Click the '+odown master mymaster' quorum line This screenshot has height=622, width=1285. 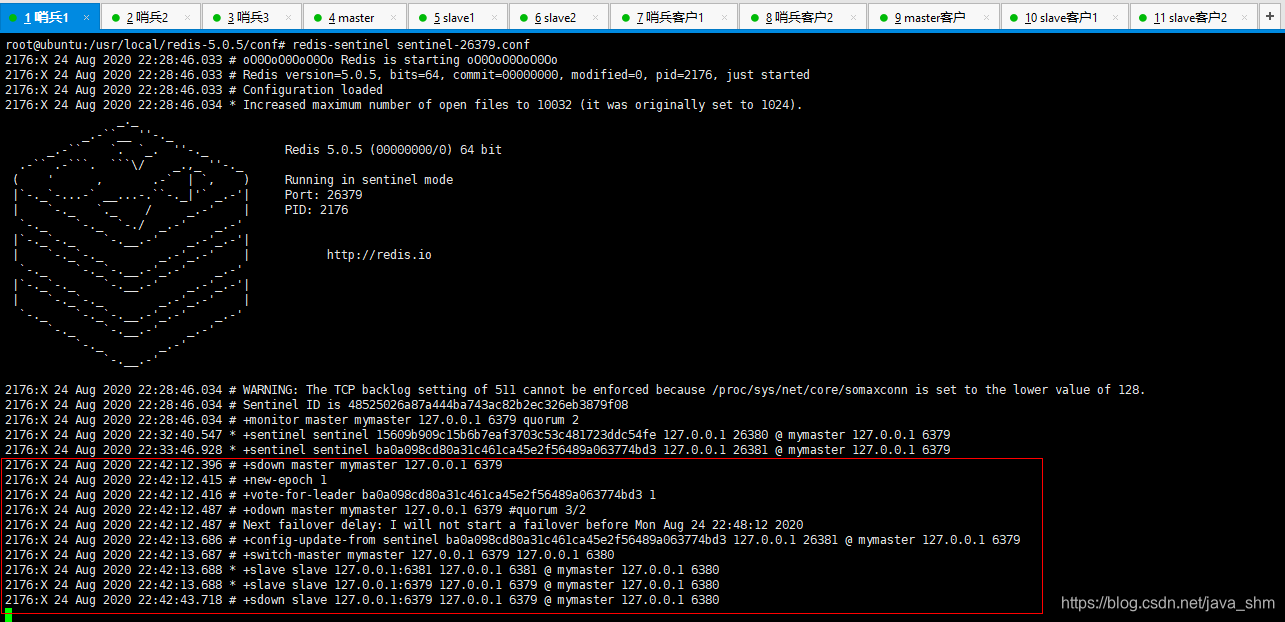295,510
